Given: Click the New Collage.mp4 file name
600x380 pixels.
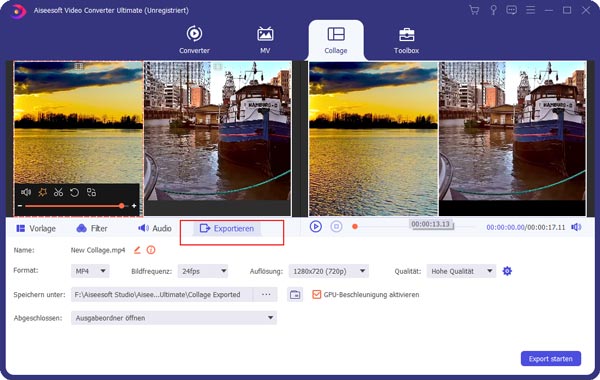Looking at the screenshot, I should pyautogui.click(x=98, y=250).
